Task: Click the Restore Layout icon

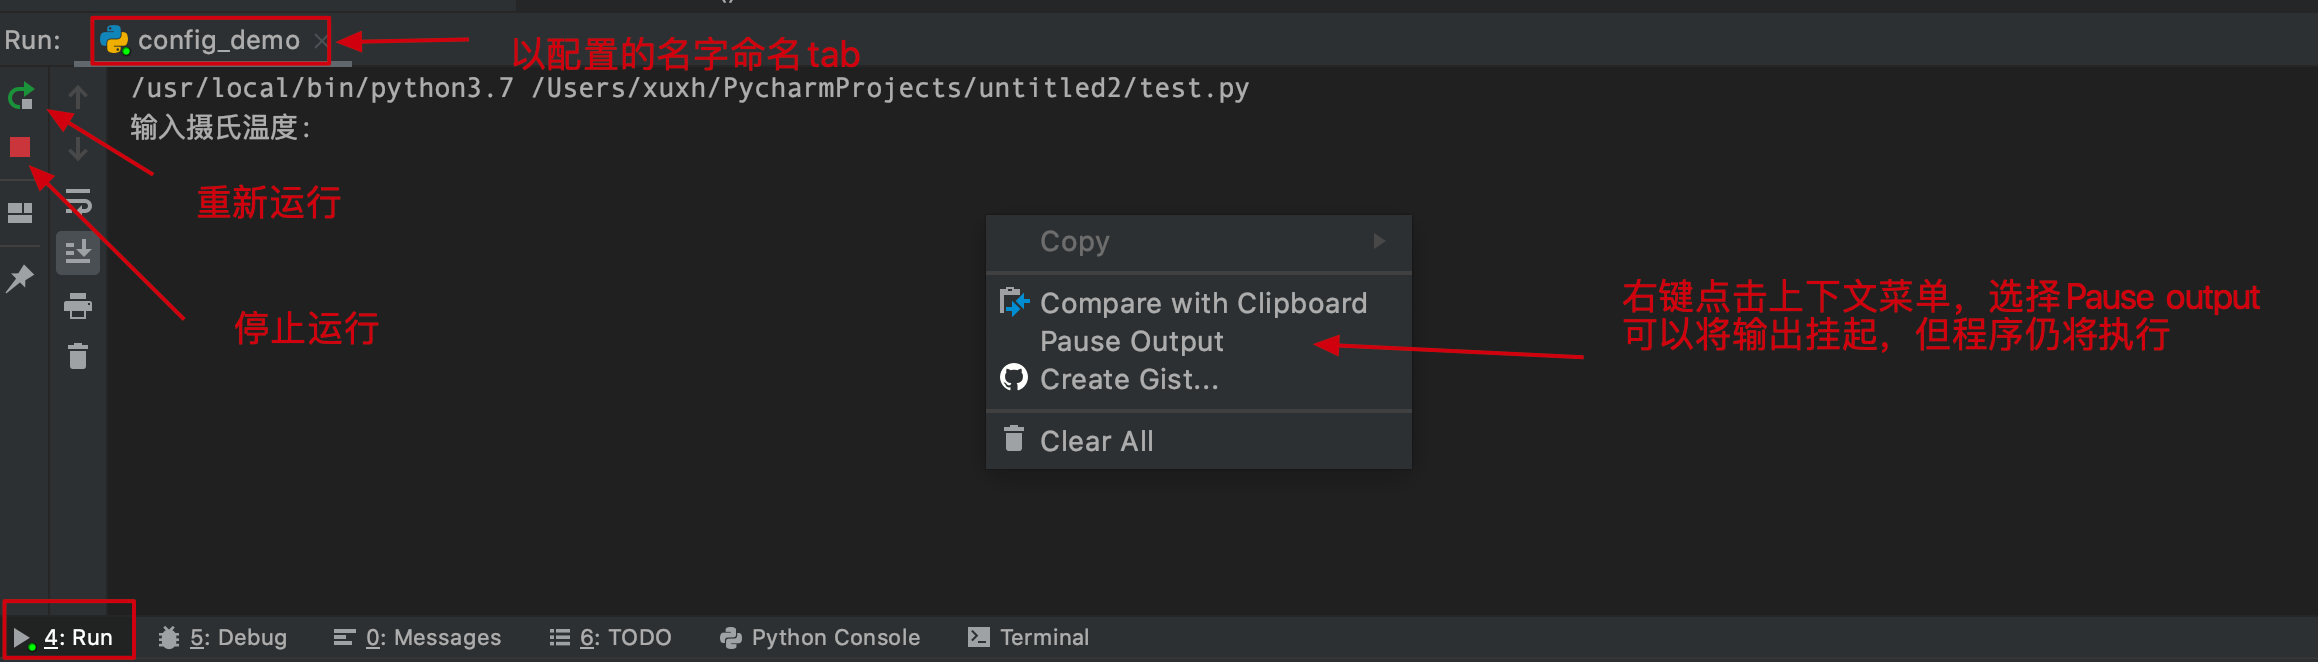Action: (20, 213)
